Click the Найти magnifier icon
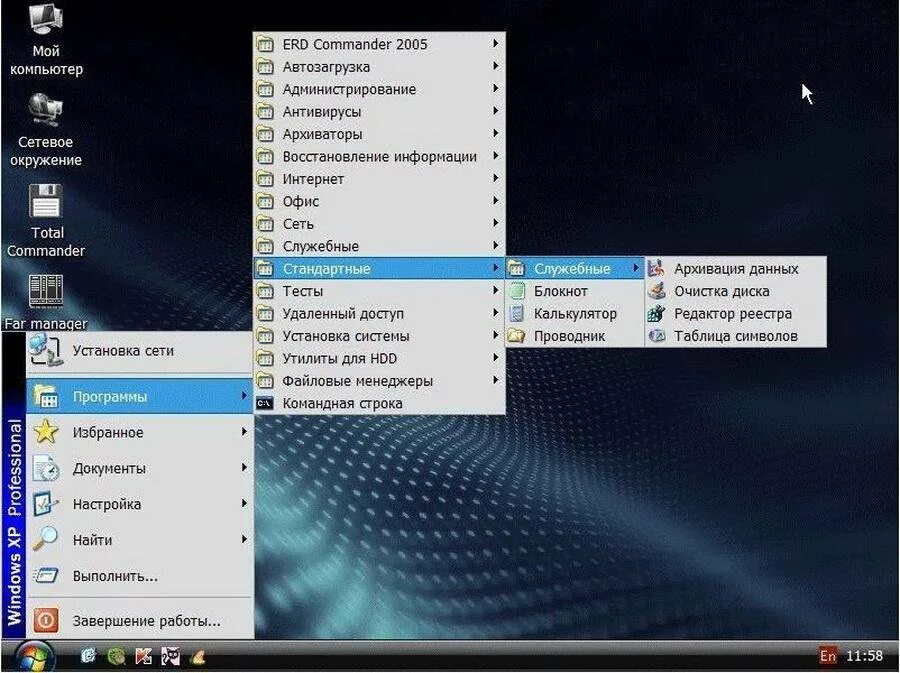The height and width of the screenshot is (673, 900). click(45, 539)
